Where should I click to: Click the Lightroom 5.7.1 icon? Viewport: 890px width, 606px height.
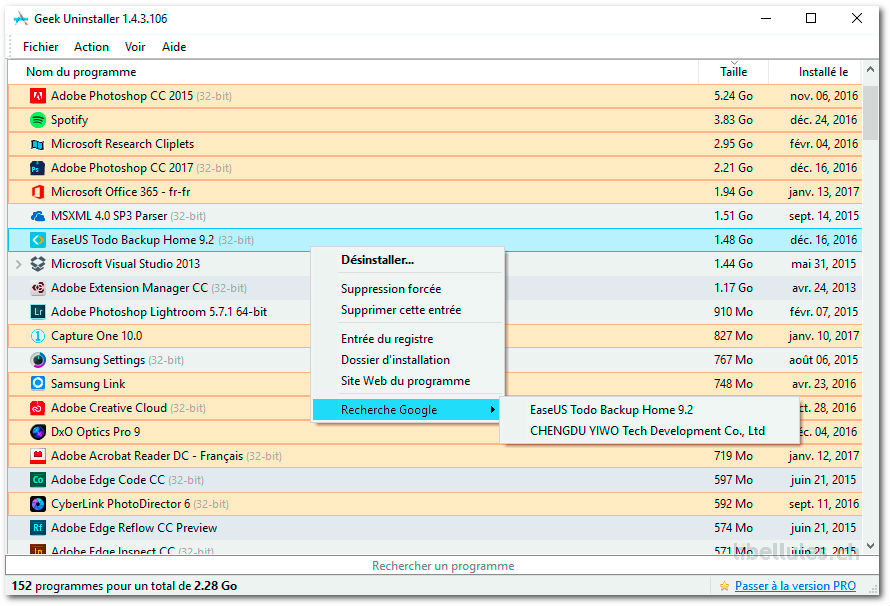pyautogui.click(x=37, y=312)
